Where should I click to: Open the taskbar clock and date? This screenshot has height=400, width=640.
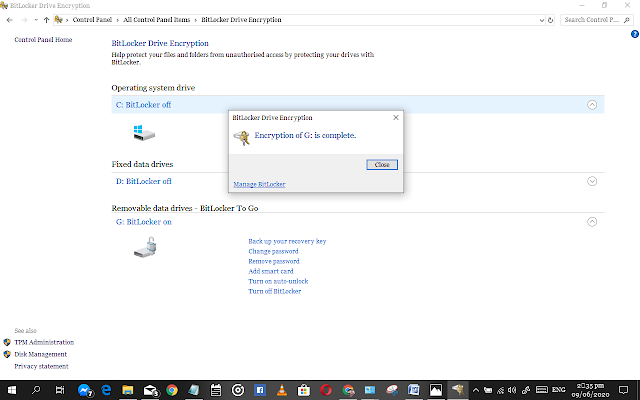pyautogui.click(x=590, y=390)
